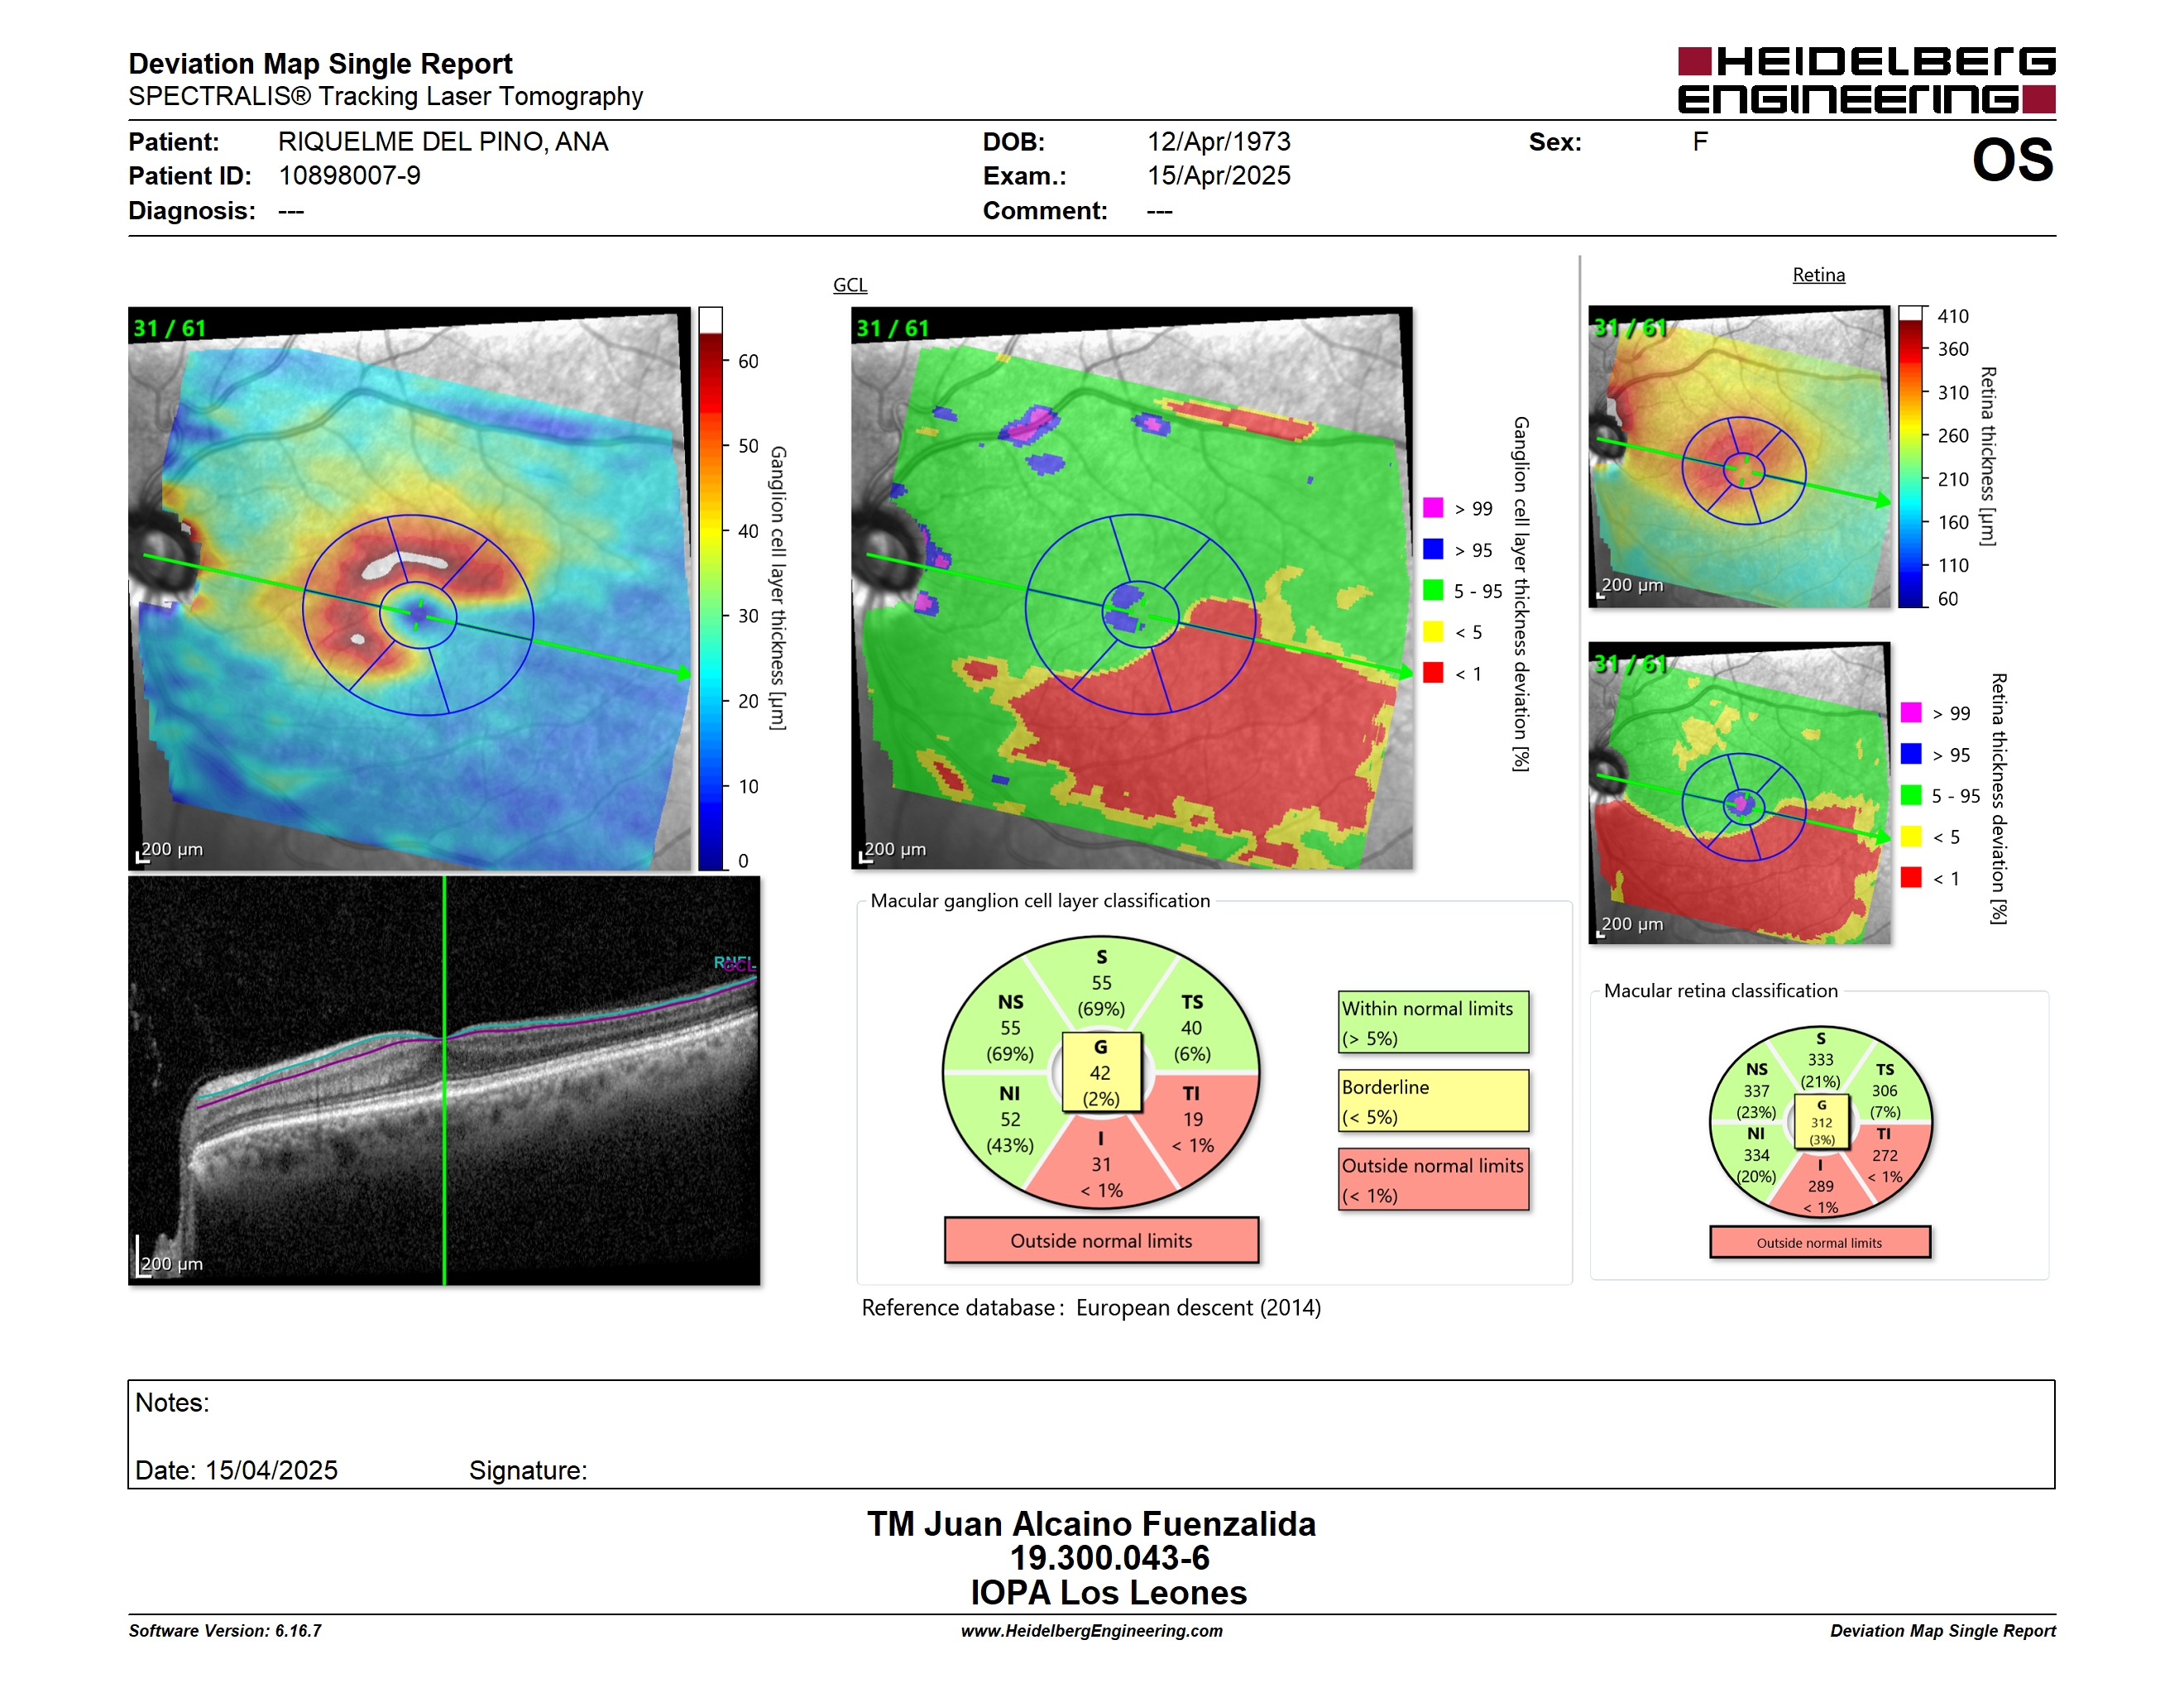Viewport: 2184px width, 1688px height.
Task: Click 31 / 61 label on GCL deviation map
Action: coord(891,328)
